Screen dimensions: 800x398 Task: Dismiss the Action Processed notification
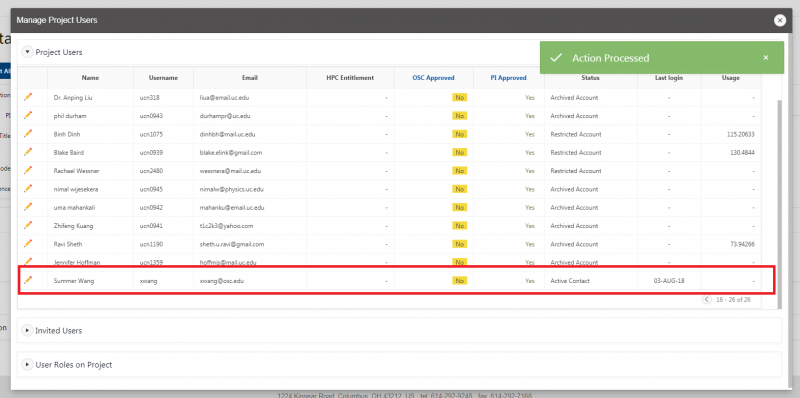765,58
